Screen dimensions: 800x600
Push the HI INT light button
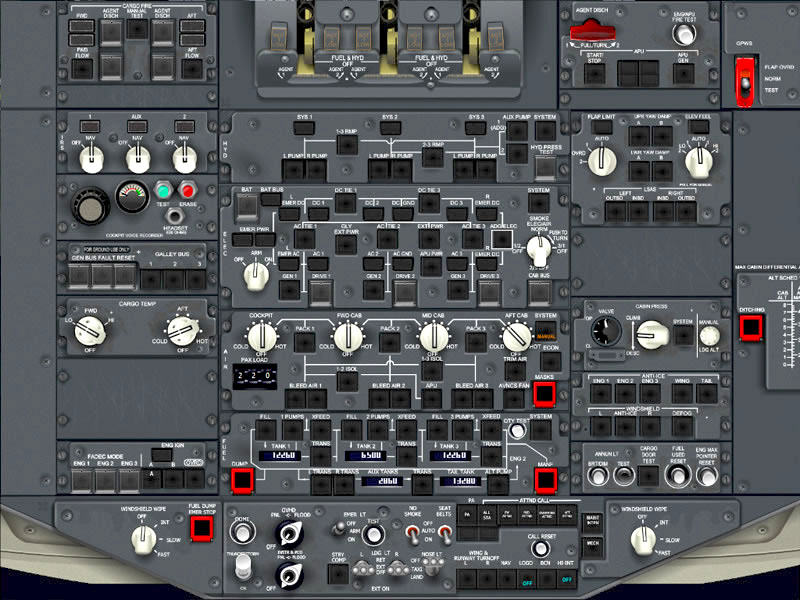(x=566, y=579)
